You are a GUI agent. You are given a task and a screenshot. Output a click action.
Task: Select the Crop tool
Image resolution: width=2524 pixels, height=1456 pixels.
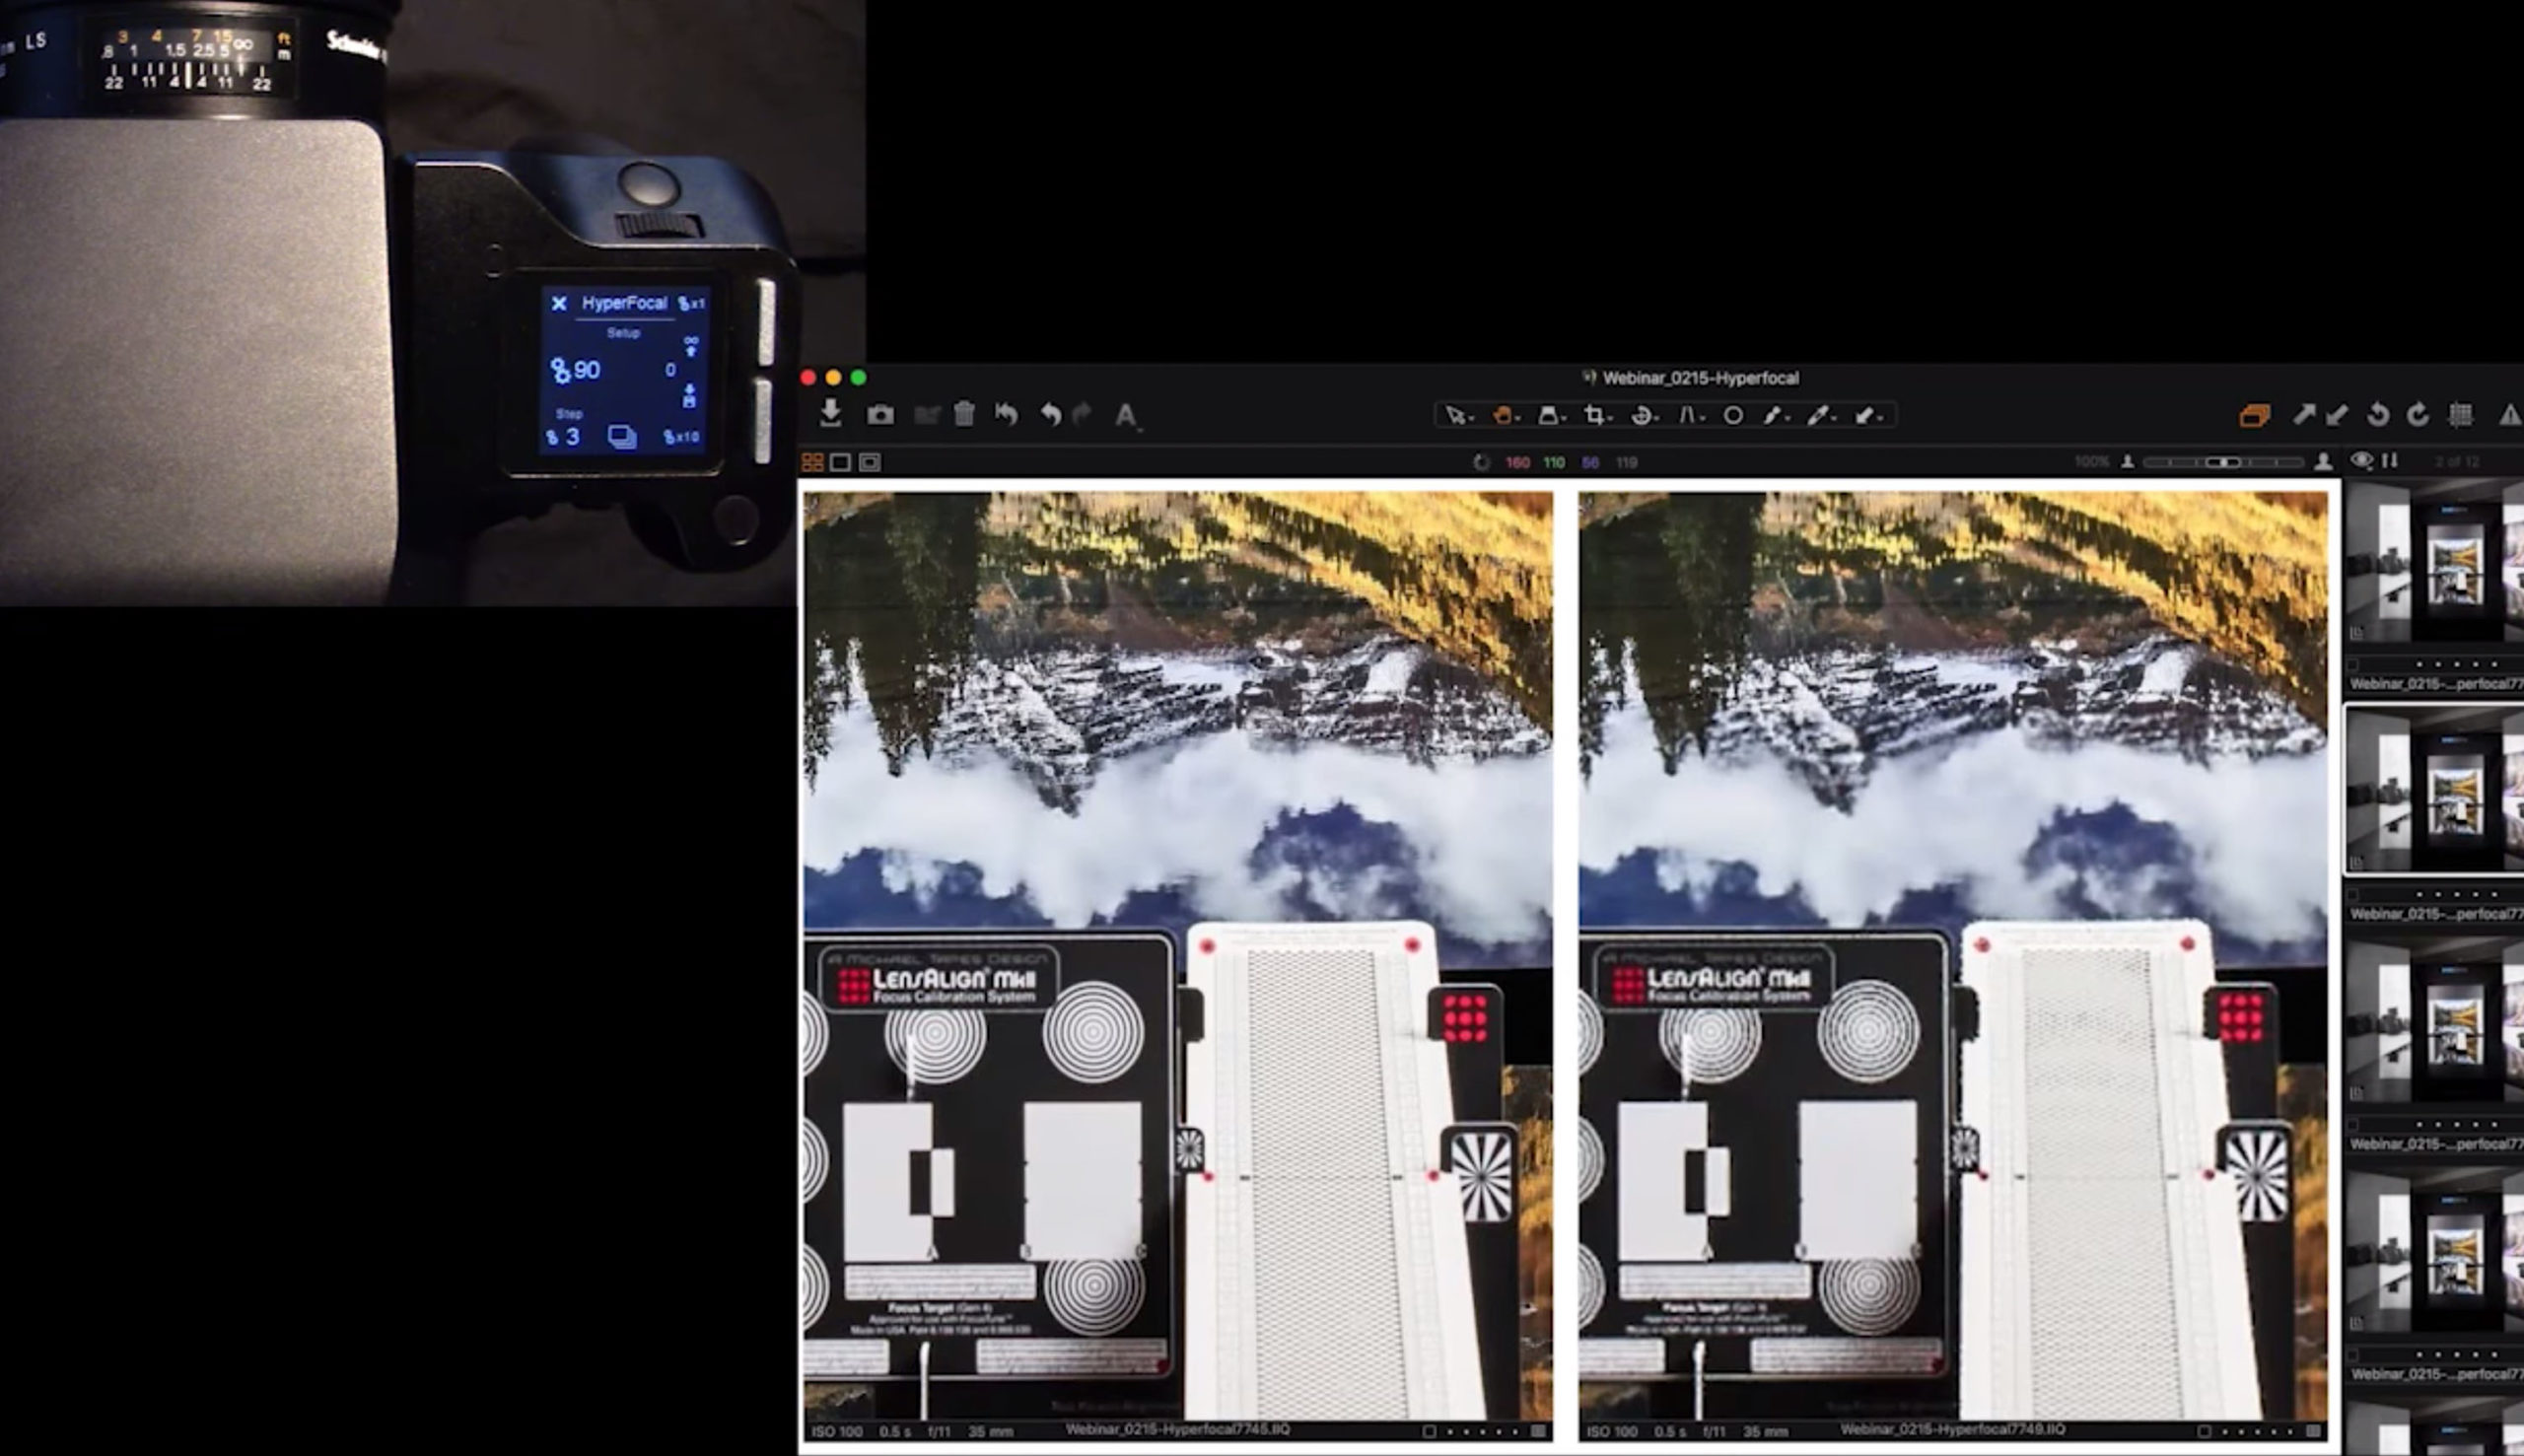[x=1596, y=416]
